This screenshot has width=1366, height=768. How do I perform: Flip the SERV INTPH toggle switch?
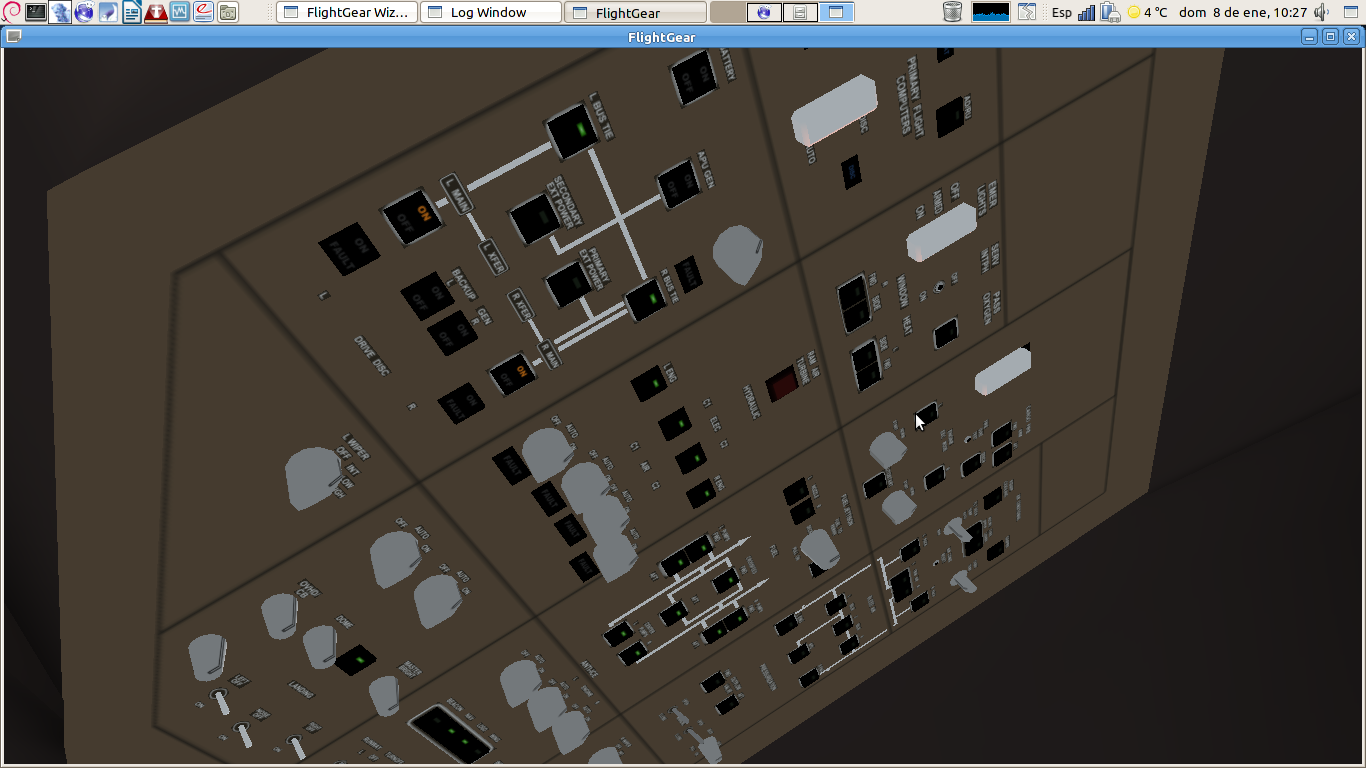coord(938,288)
